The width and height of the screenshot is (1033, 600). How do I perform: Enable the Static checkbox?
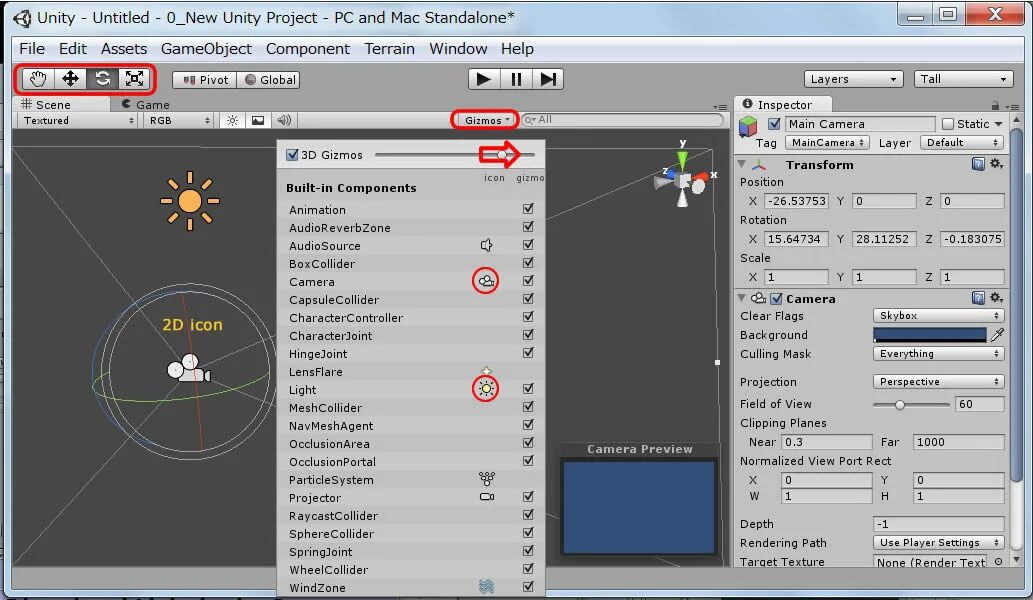(x=948, y=124)
